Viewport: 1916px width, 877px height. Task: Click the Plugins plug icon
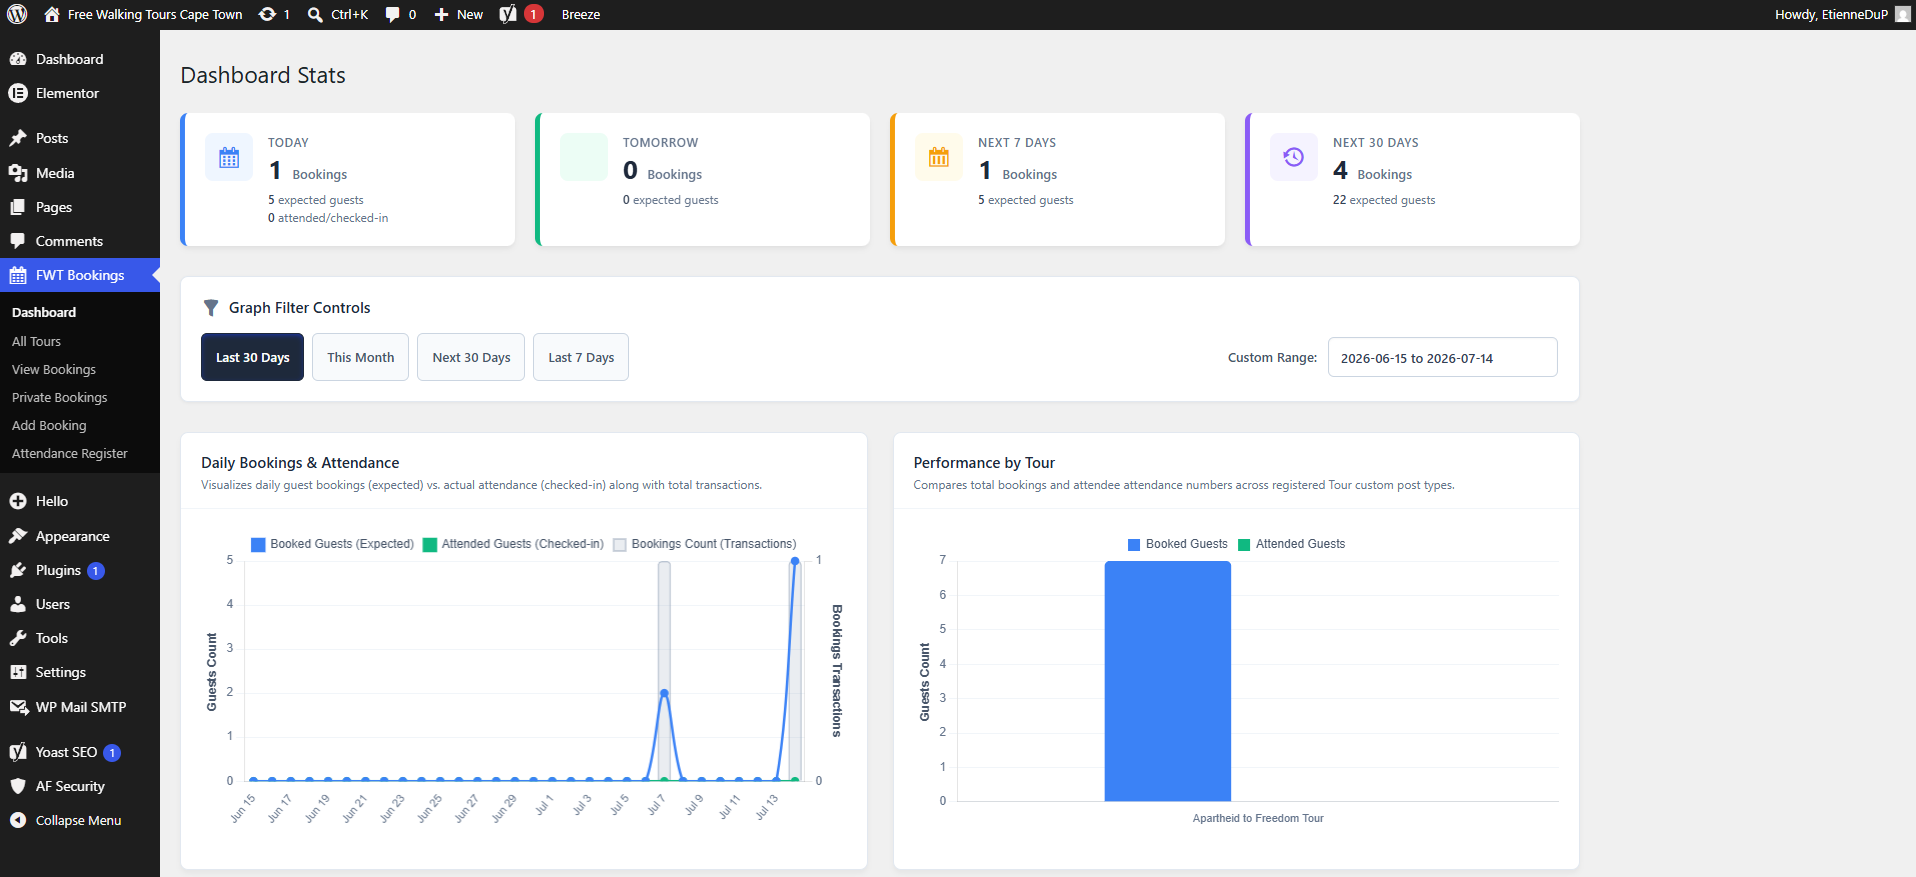pos(18,570)
